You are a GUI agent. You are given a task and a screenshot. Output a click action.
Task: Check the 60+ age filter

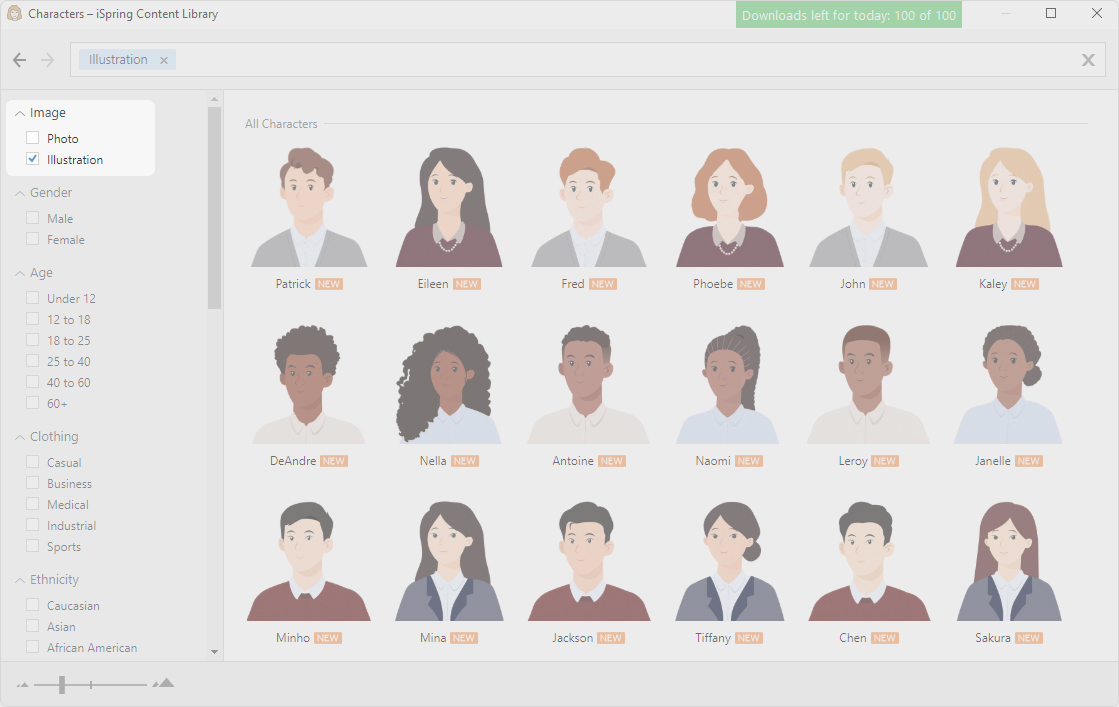coord(33,403)
